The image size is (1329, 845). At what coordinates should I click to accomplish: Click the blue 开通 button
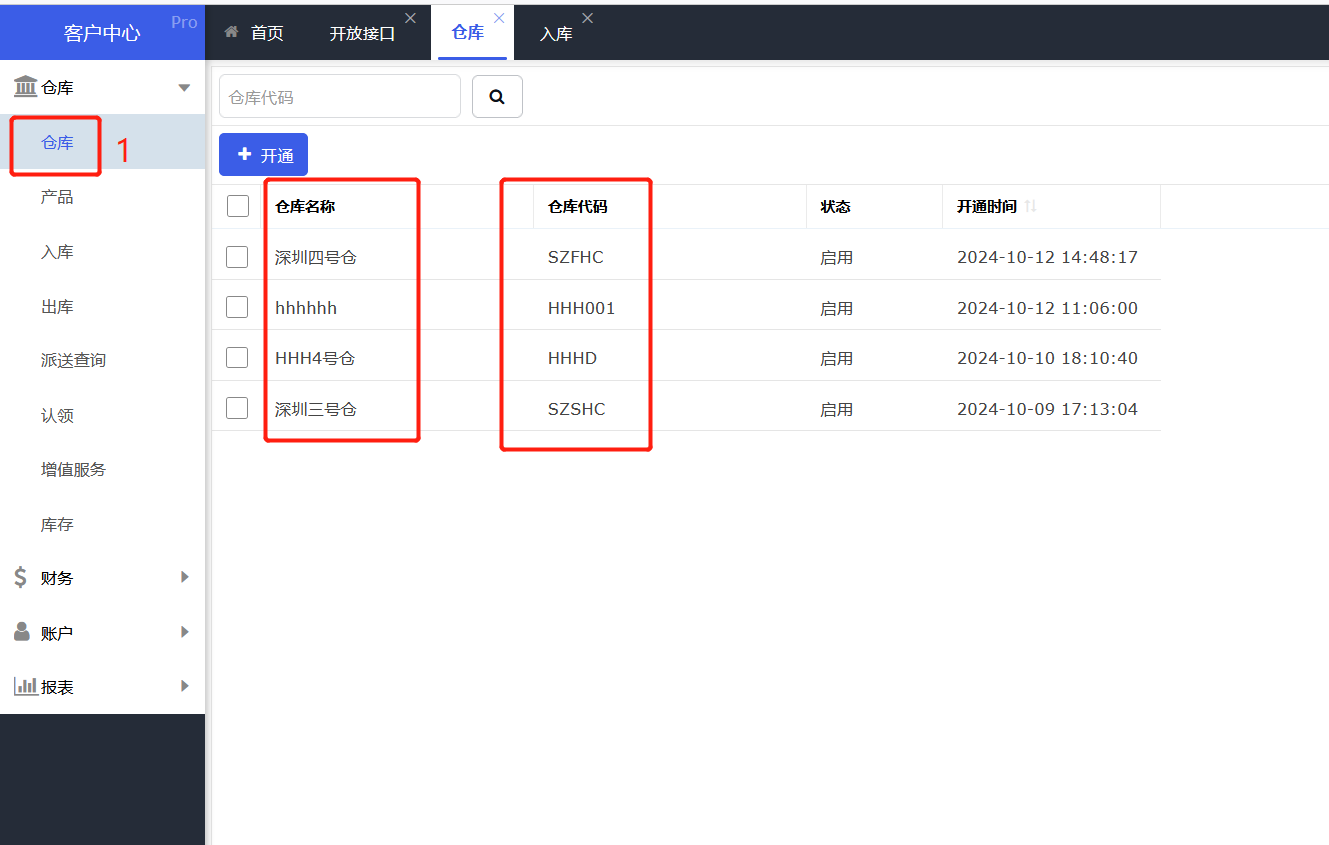tap(263, 155)
